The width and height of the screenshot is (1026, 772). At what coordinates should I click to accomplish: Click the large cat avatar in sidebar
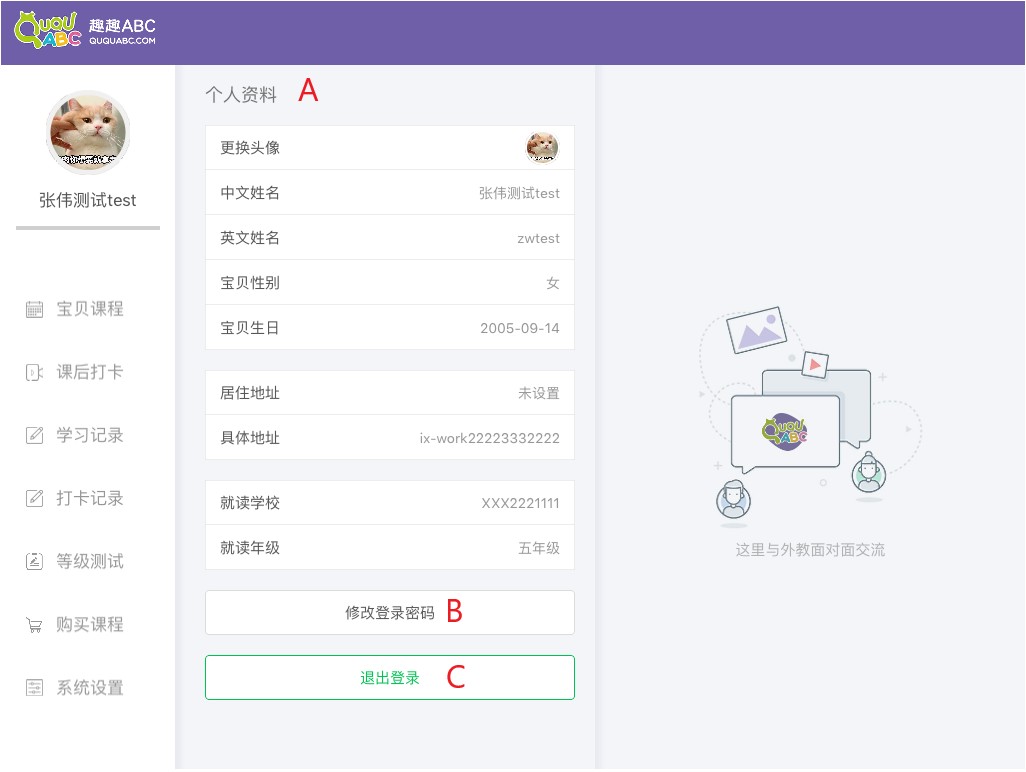point(88,131)
